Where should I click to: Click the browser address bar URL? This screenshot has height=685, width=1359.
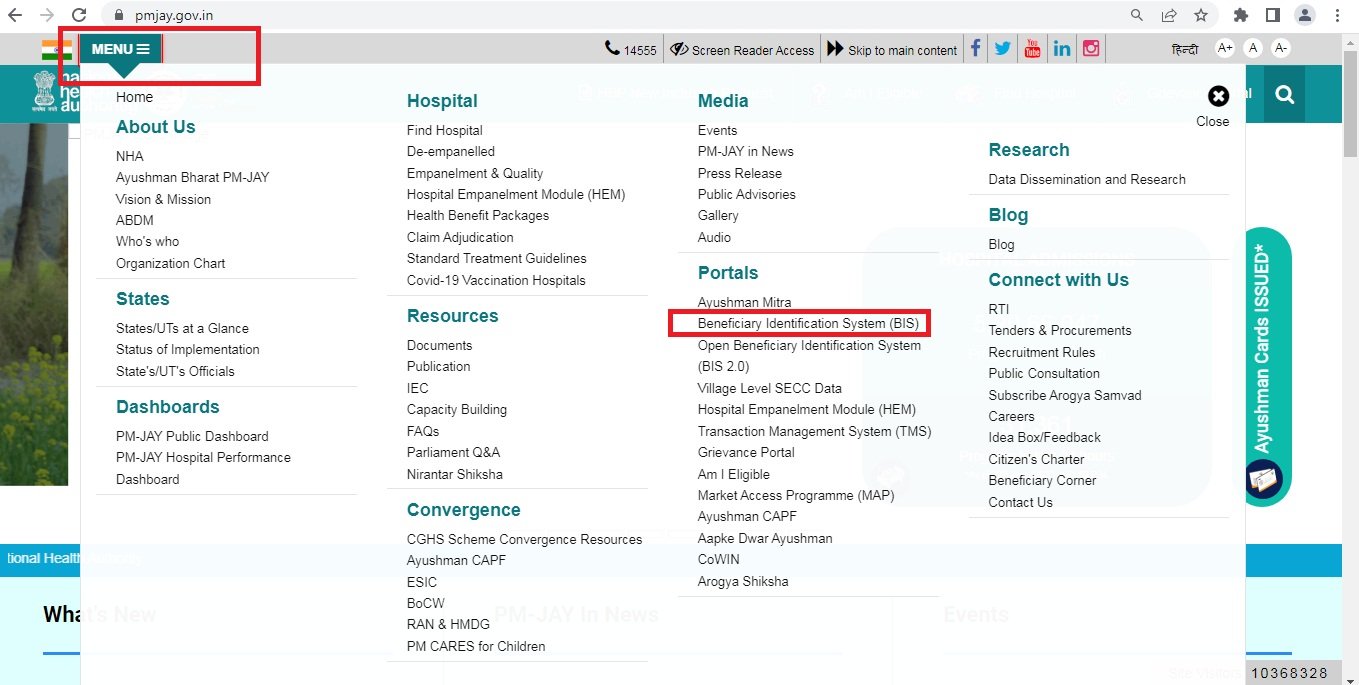174,16
